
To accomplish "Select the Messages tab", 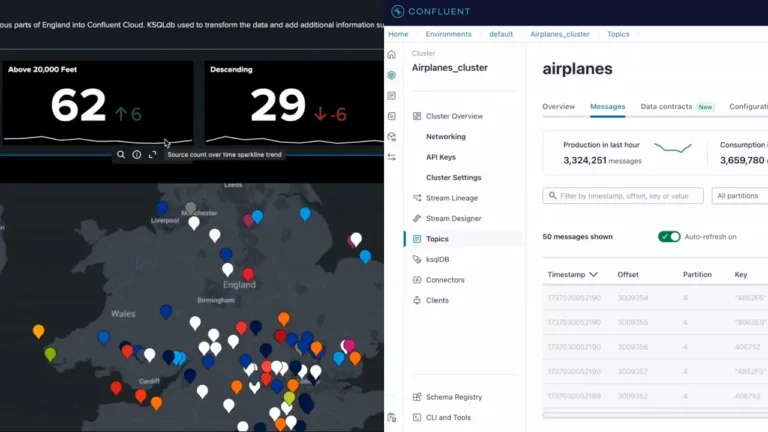I will coord(607,106).
